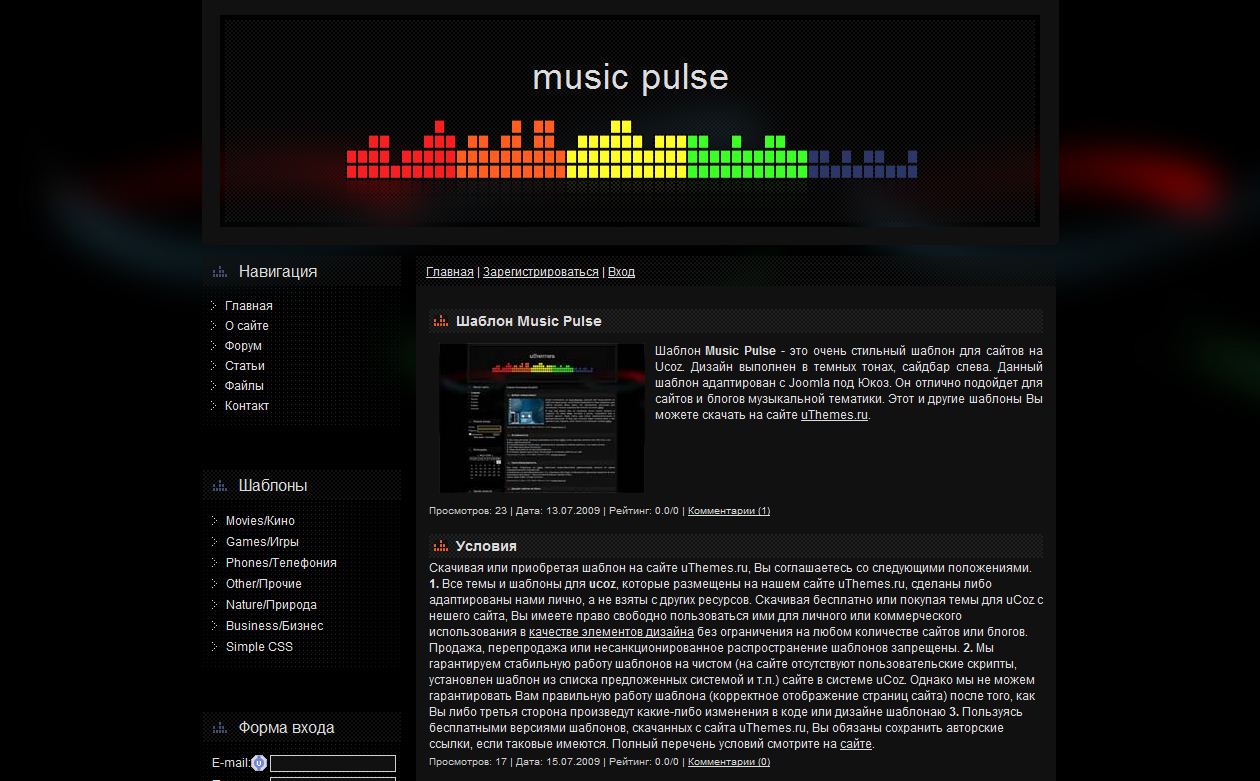The height and width of the screenshot is (781, 1260).
Task: Select the Other/Прочие template category
Action: coord(264,584)
